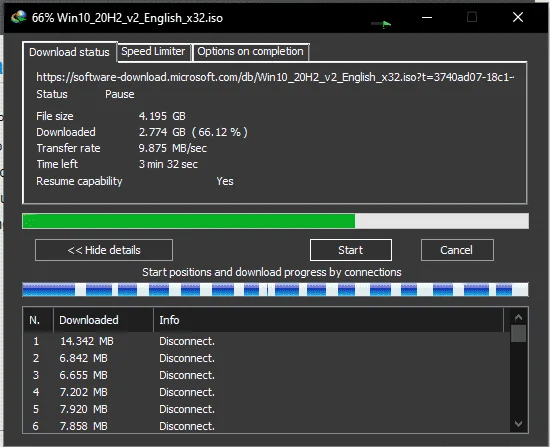Click the connections progress segment bar
The width and height of the screenshot is (550, 447).
pos(275,289)
